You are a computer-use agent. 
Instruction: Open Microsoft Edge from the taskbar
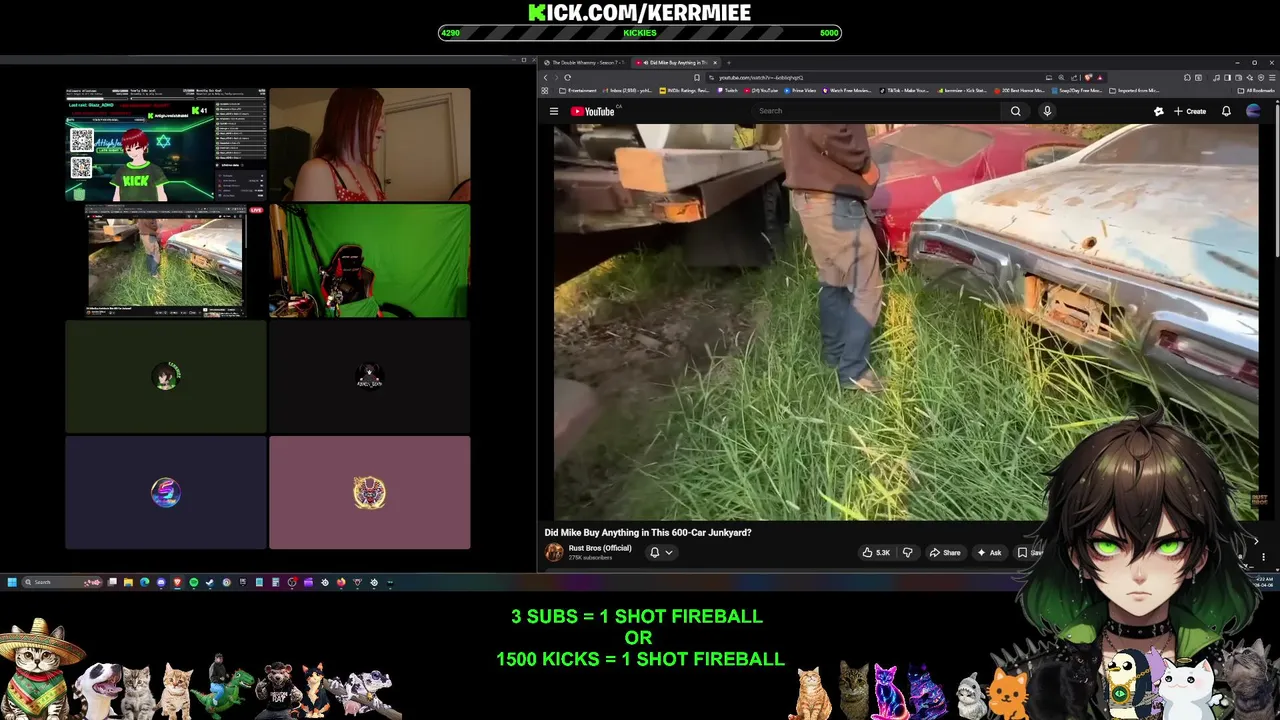pyautogui.click(x=144, y=582)
